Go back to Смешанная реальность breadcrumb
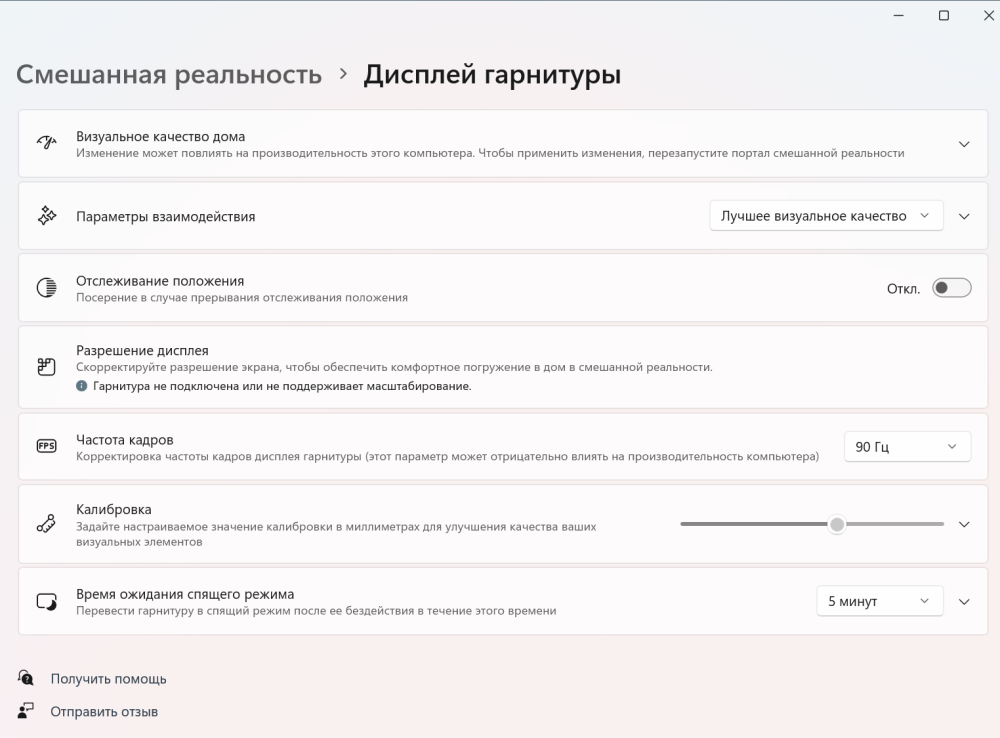The height and width of the screenshot is (738, 1000). click(x=167, y=74)
